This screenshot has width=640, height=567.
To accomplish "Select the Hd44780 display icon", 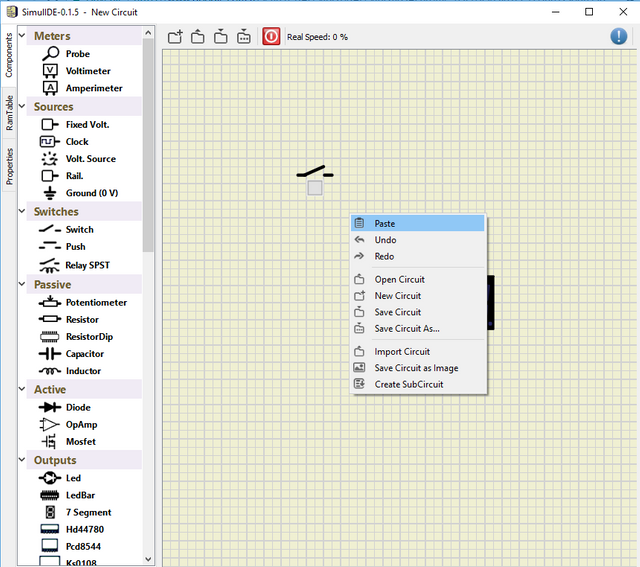I will pyautogui.click(x=49, y=529).
